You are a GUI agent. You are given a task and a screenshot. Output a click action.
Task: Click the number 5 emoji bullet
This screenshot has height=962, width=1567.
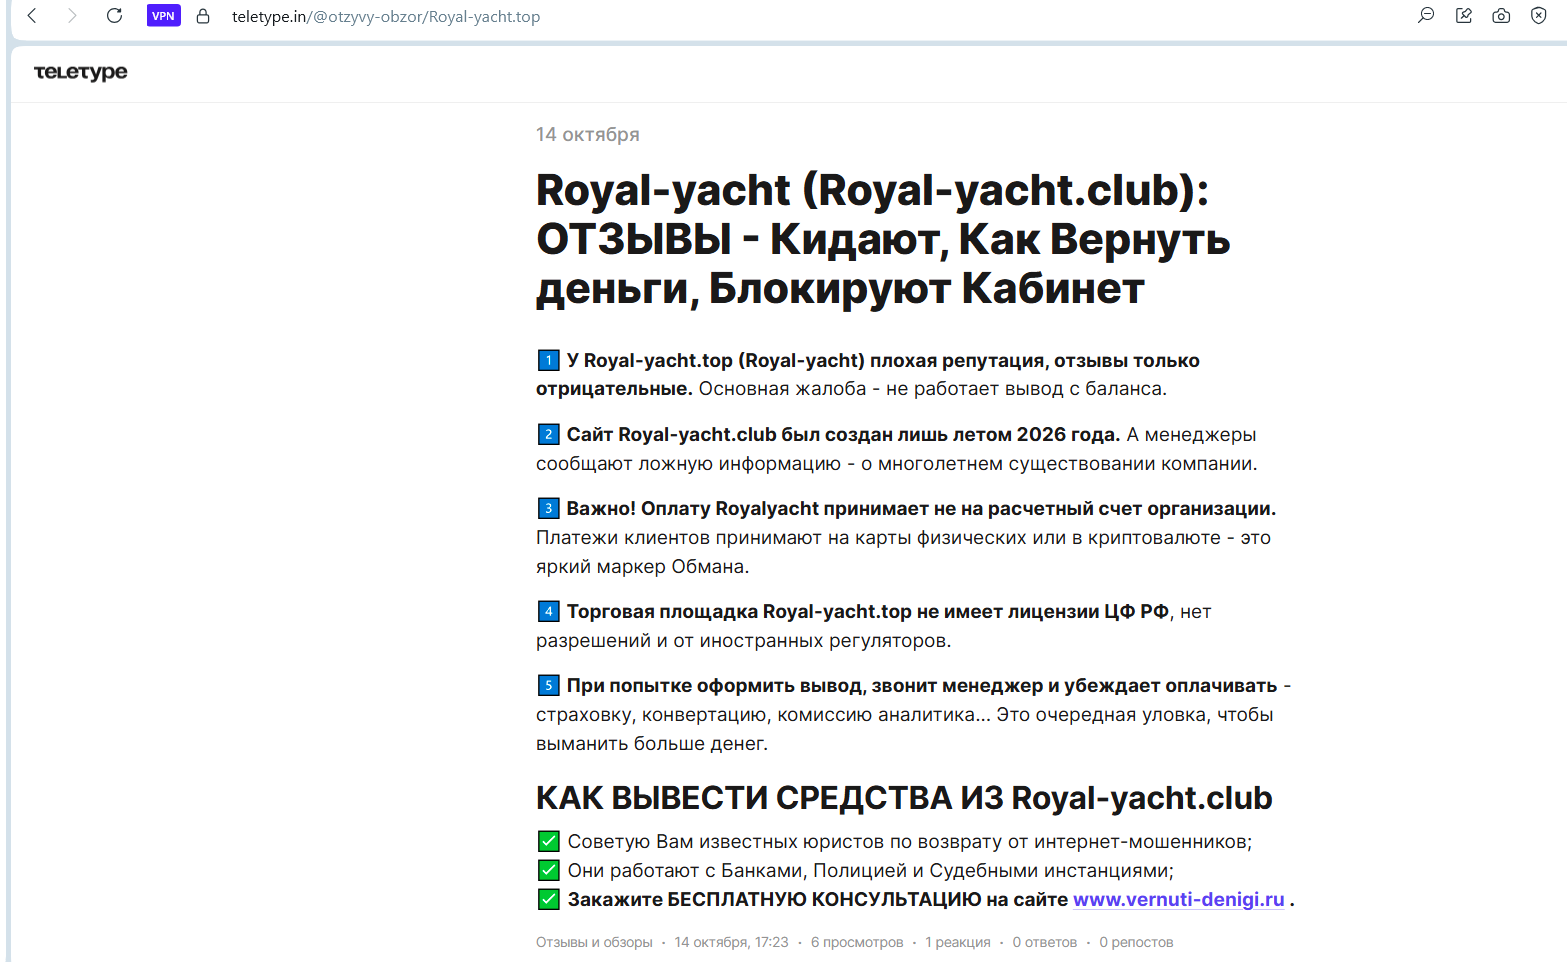[x=548, y=685]
